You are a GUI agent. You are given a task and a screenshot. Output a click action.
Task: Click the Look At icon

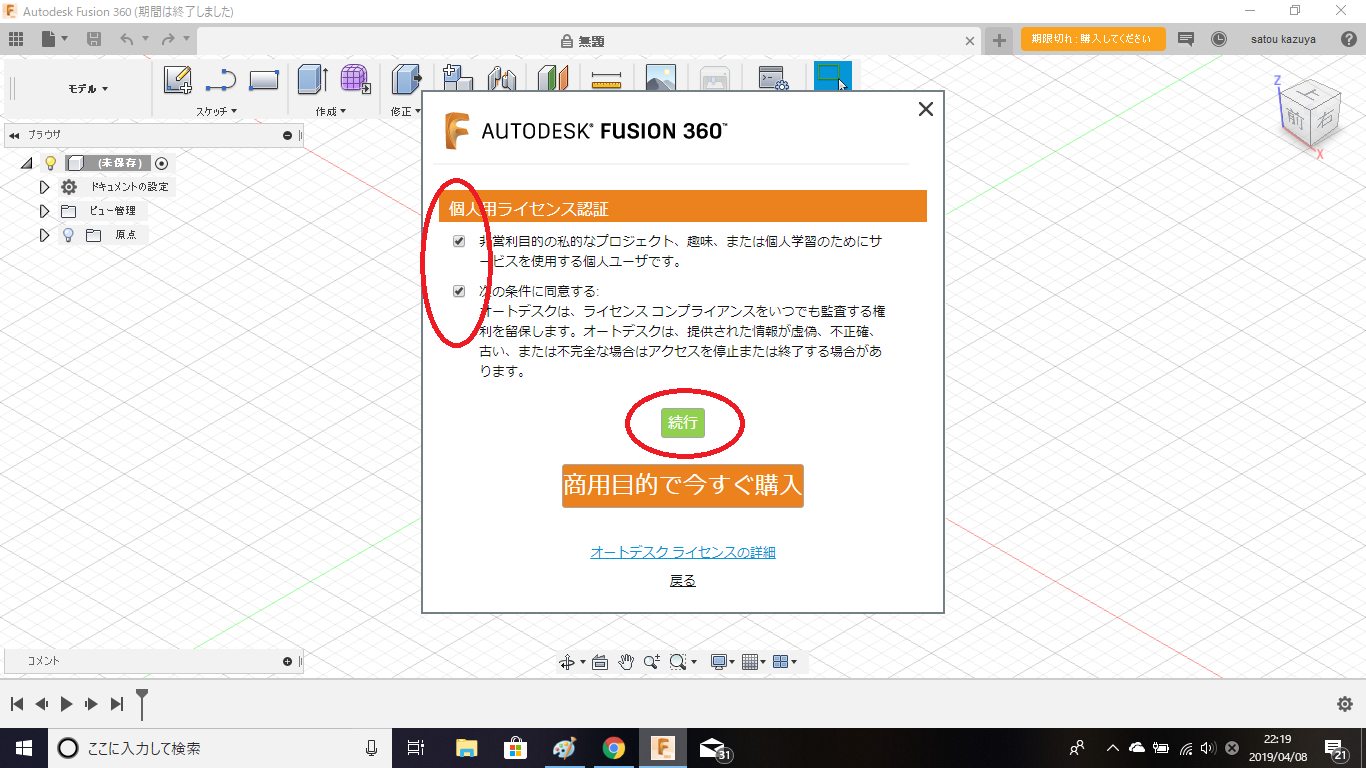(x=600, y=662)
